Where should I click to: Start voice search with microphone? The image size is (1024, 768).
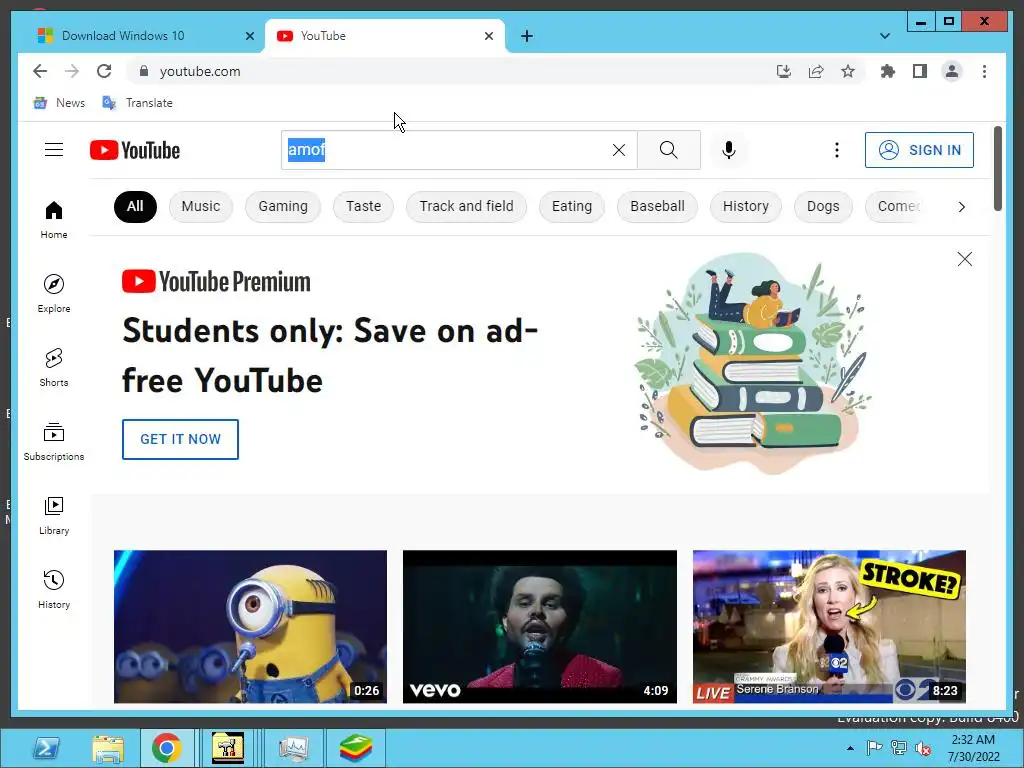[x=729, y=150]
